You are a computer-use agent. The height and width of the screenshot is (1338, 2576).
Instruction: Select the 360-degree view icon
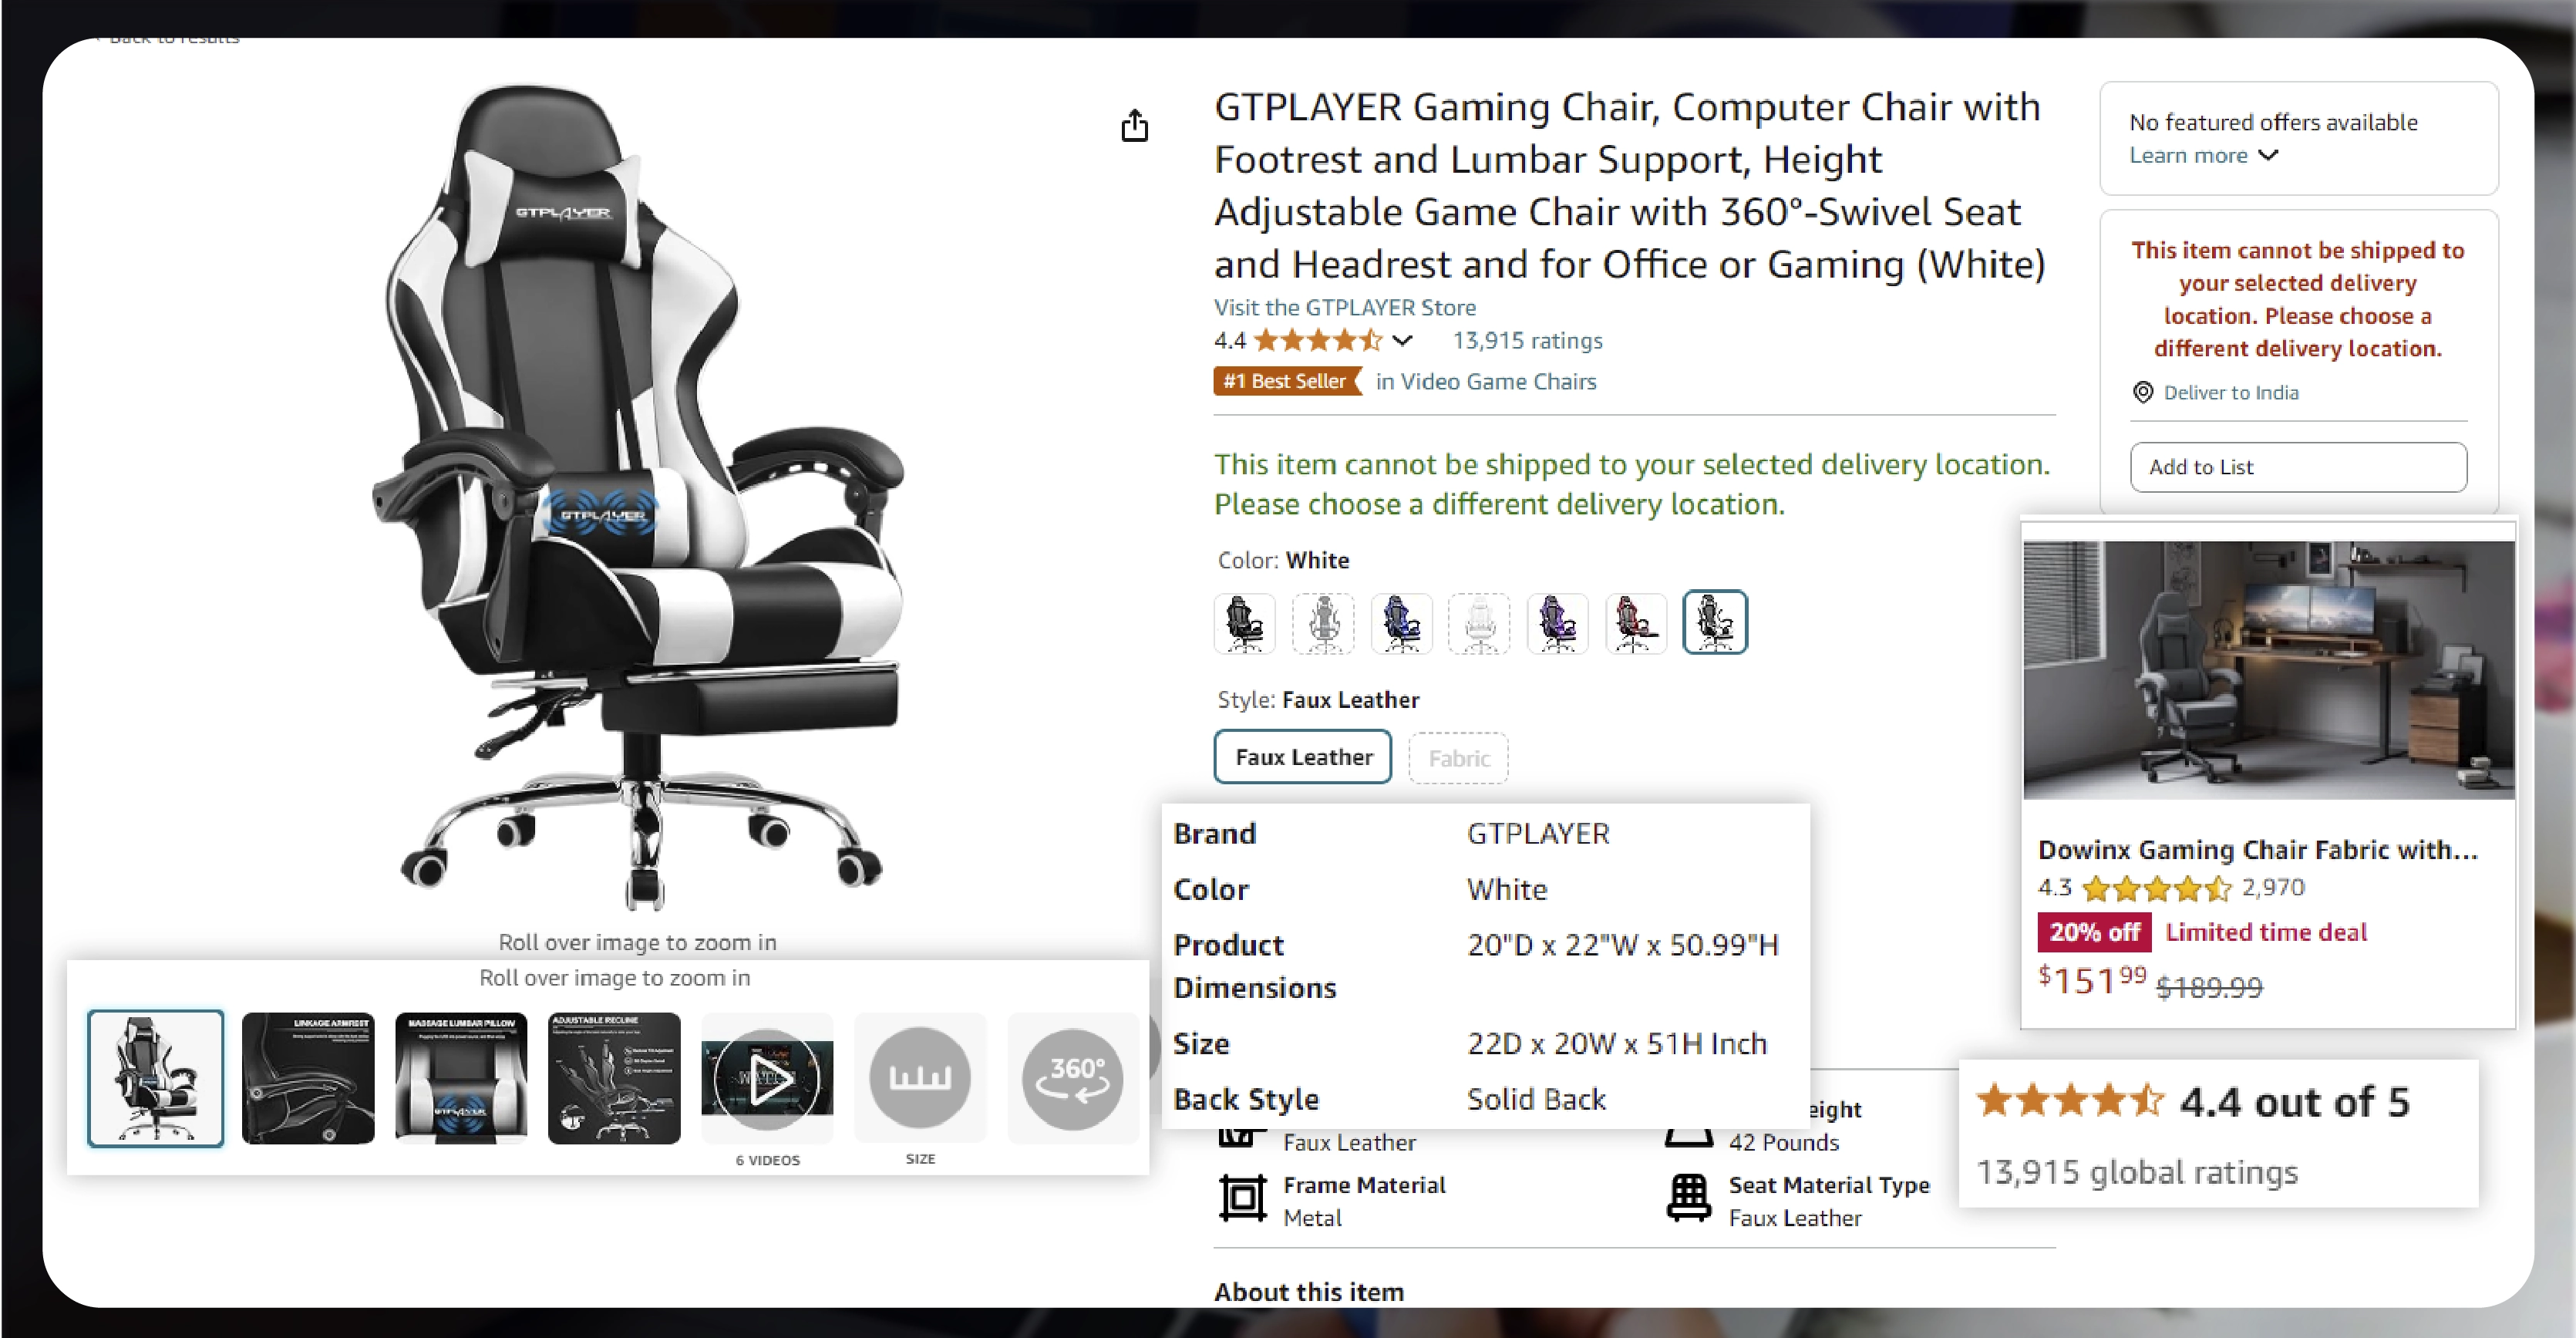click(1072, 1076)
